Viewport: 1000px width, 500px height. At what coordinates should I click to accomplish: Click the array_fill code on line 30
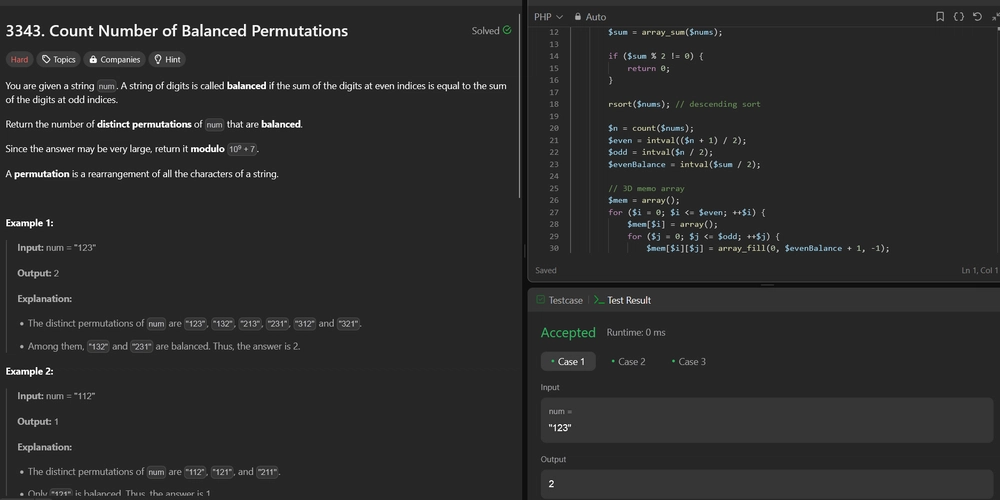coord(767,248)
